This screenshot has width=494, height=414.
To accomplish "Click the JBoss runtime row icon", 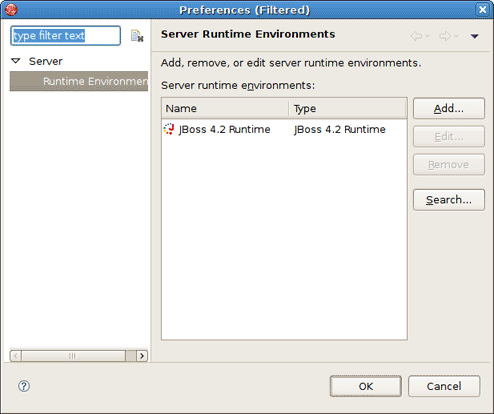I will click(x=169, y=129).
